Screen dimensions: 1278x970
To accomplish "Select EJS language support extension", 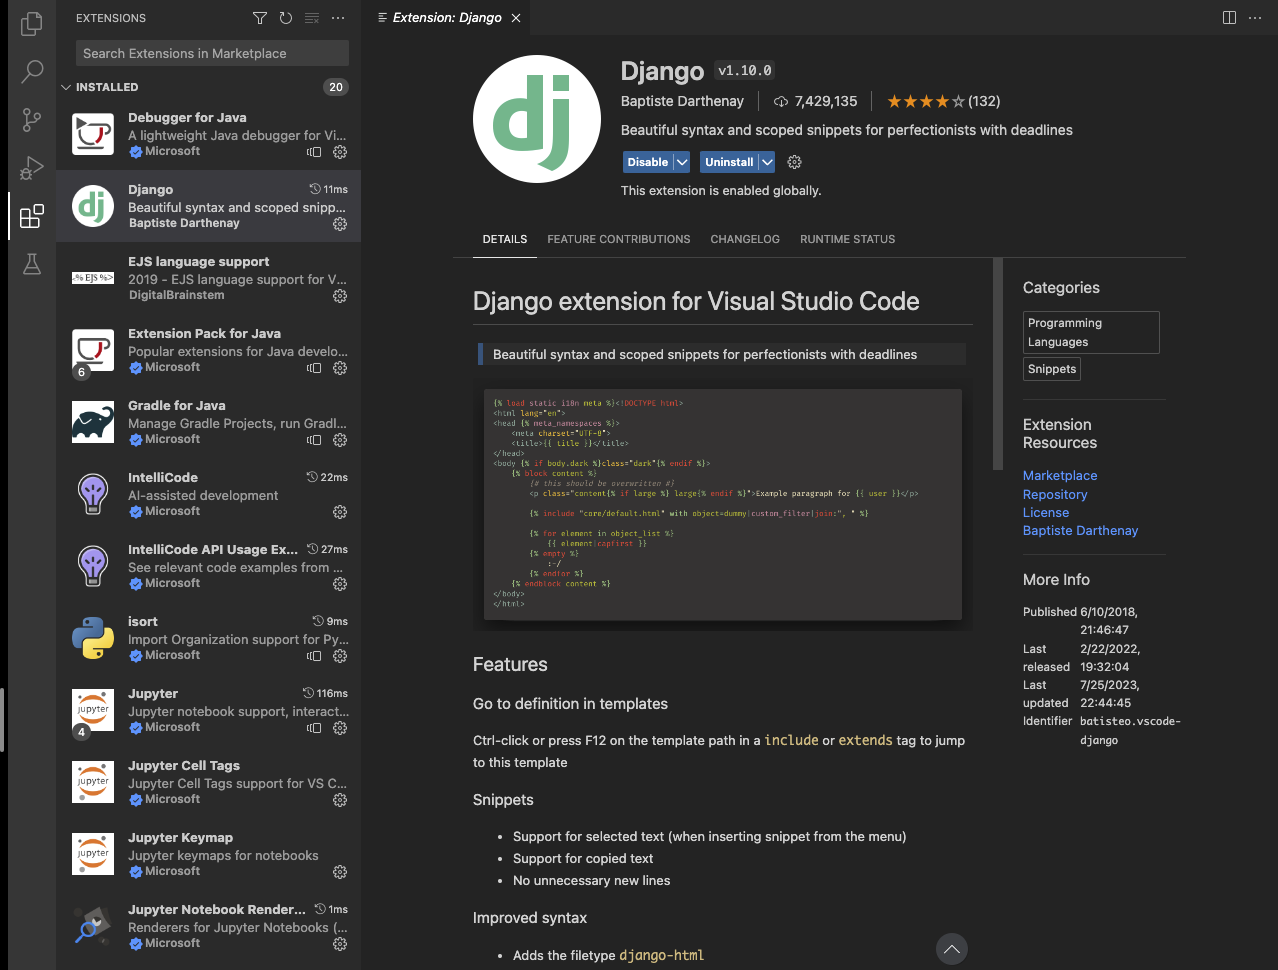I will click(x=208, y=278).
